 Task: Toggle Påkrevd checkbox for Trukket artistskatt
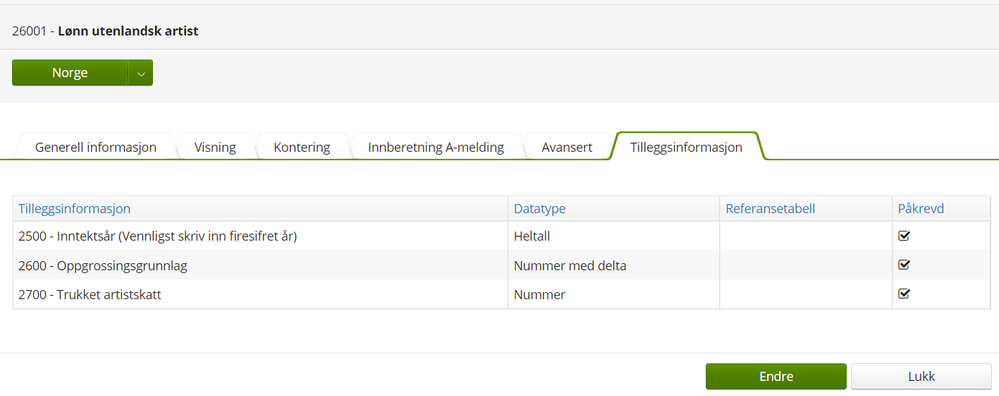[x=903, y=294]
